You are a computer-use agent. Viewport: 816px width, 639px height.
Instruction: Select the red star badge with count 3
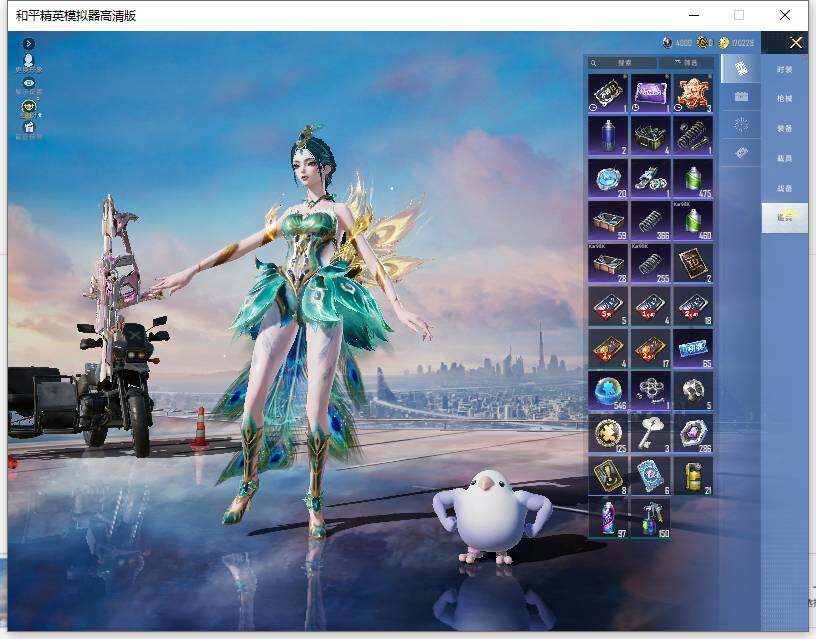[x=693, y=94]
